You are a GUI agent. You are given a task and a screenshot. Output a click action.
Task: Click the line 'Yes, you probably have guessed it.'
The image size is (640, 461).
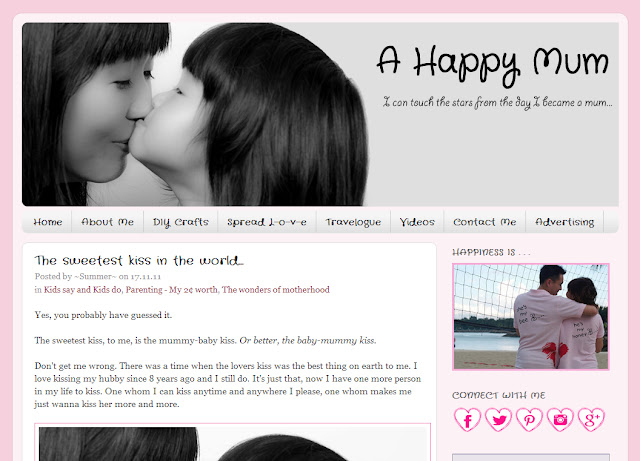103,315
